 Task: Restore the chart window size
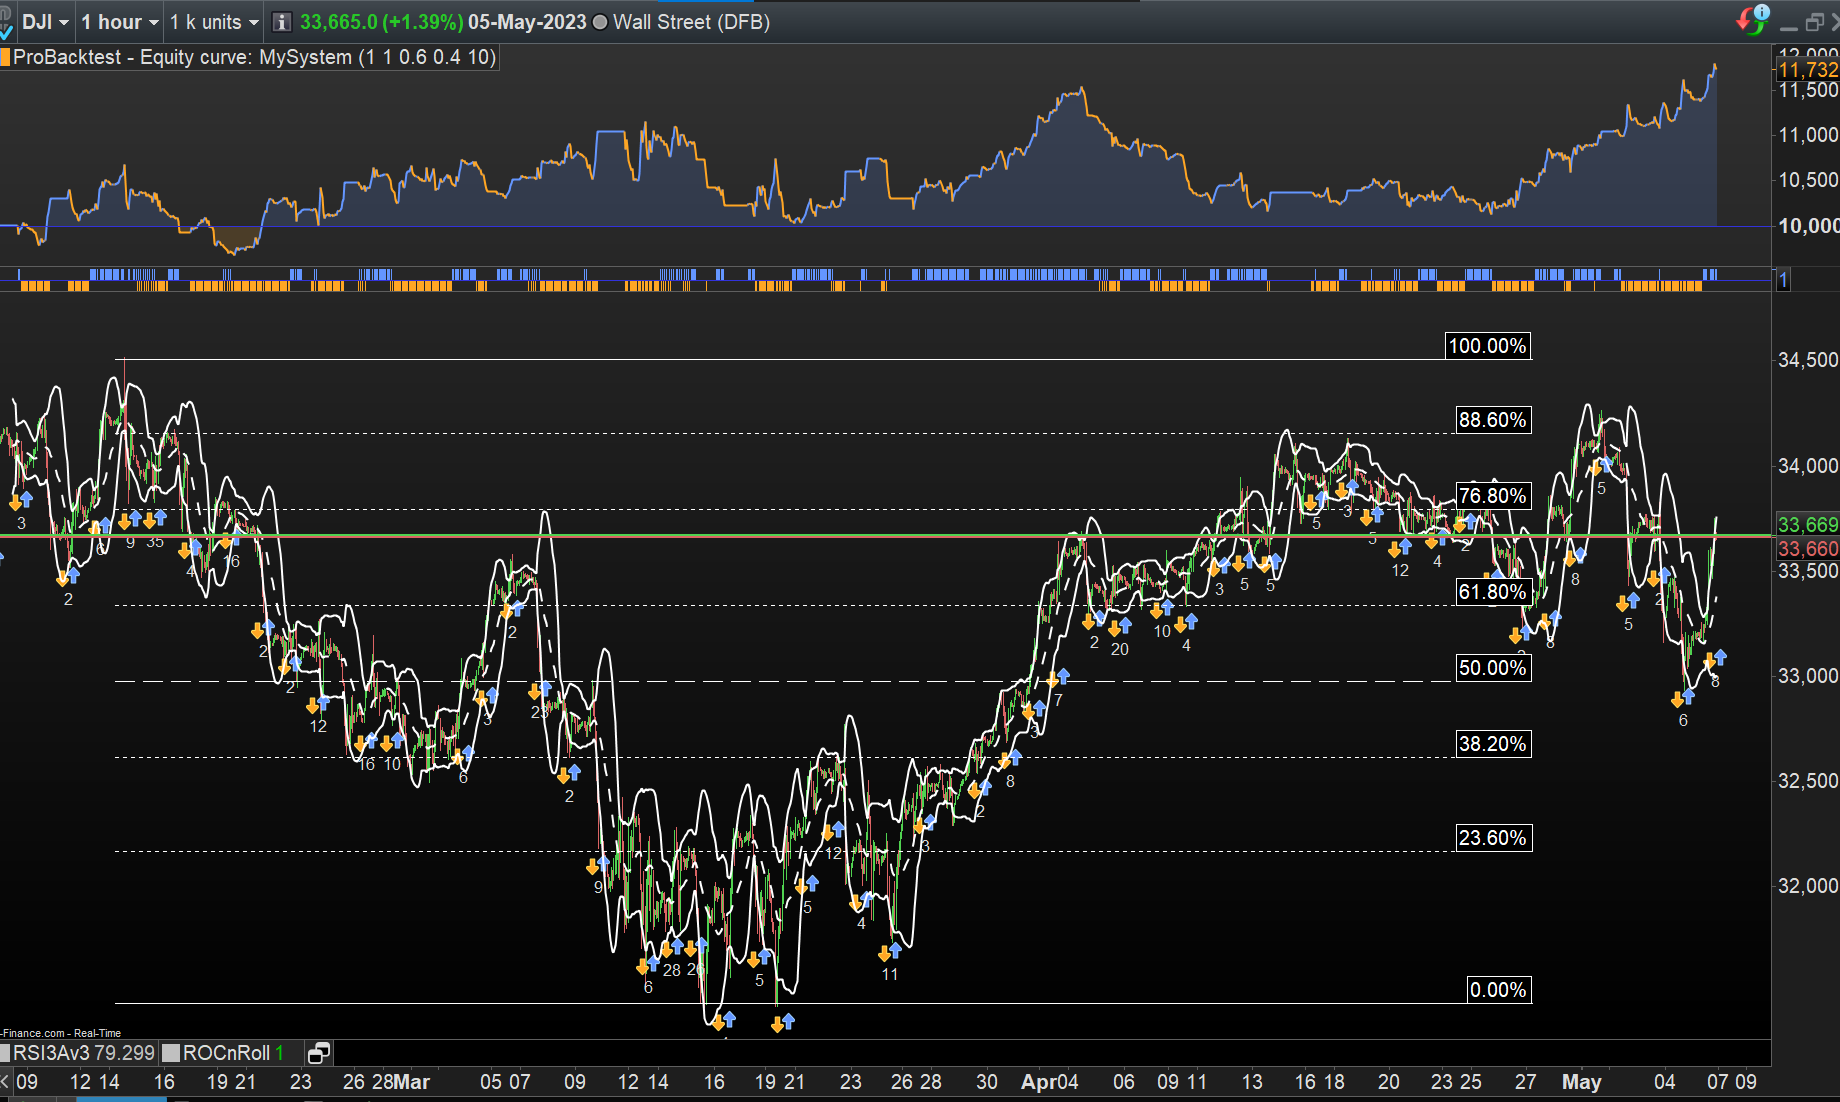[x=1814, y=22]
